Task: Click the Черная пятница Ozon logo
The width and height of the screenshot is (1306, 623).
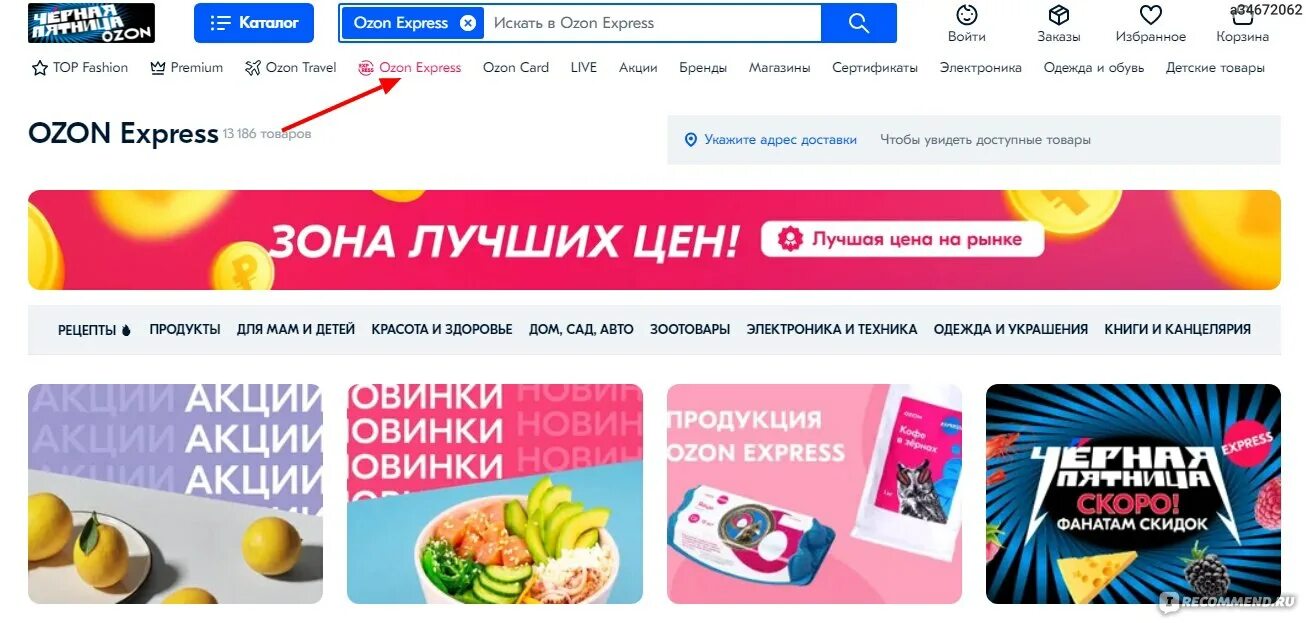Action: click(91, 23)
